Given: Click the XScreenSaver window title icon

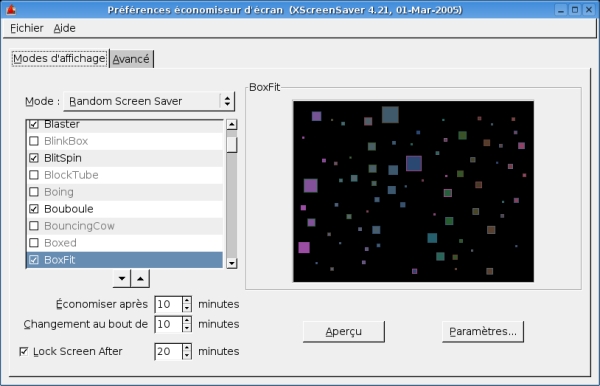Looking at the screenshot, I should coord(11,10).
